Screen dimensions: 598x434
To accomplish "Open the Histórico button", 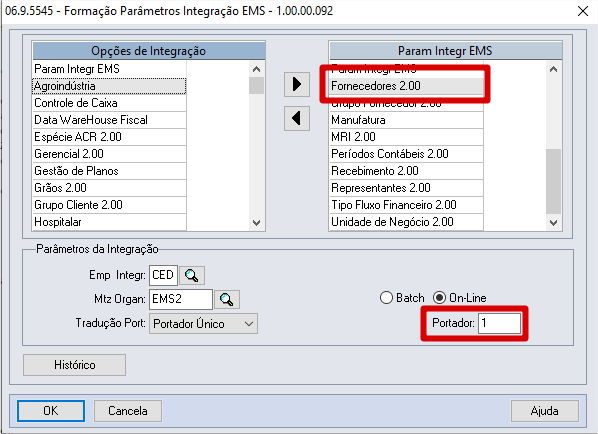I will tap(74, 365).
